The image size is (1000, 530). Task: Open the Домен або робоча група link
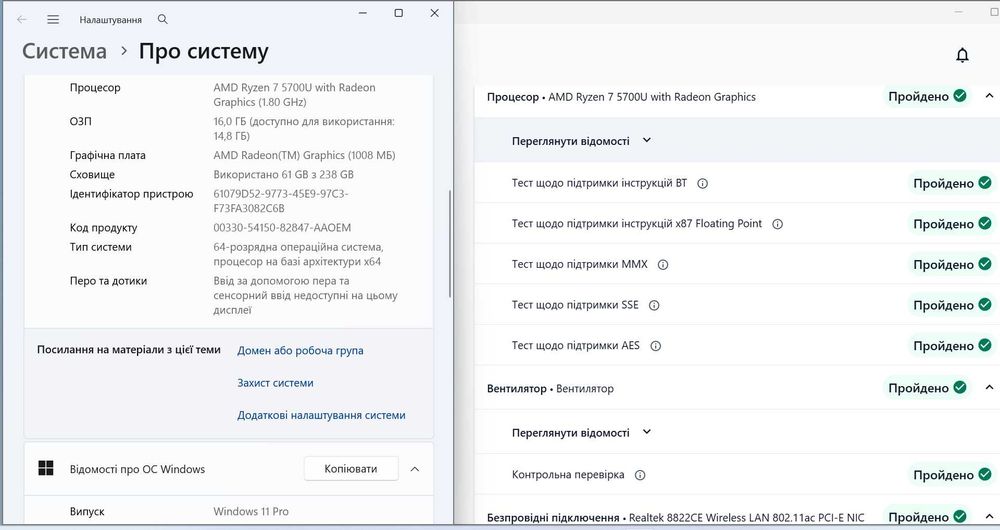tap(300, 351)
